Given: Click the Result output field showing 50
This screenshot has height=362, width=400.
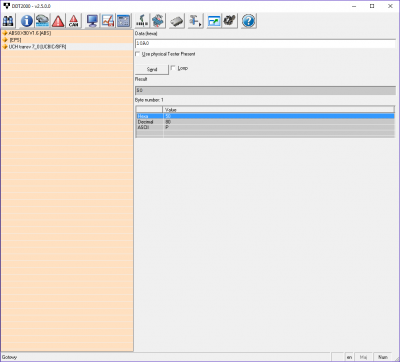Looking at the screenshot, I should [265, 90].
